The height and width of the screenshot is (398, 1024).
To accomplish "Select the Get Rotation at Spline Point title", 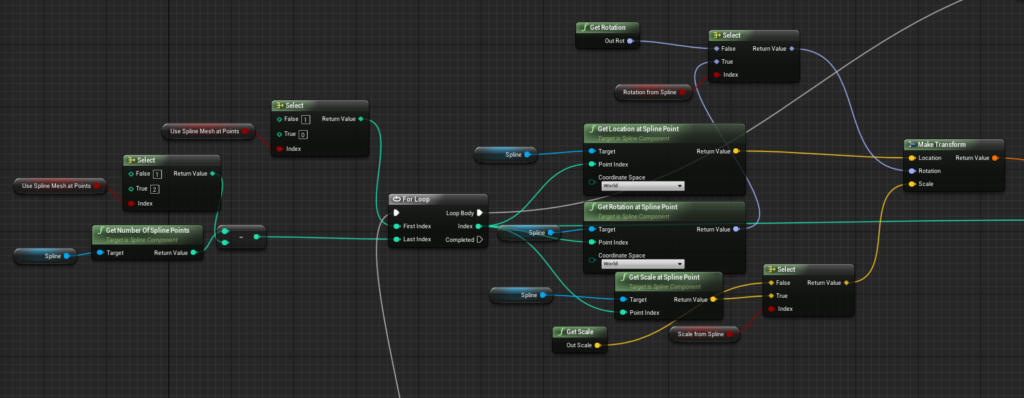I will point(637,207).
